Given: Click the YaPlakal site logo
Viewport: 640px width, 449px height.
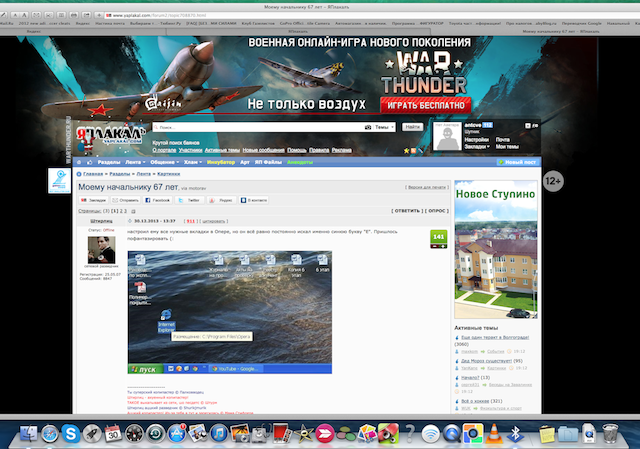Looking at the screenshot, I should [x=110, y=135].
